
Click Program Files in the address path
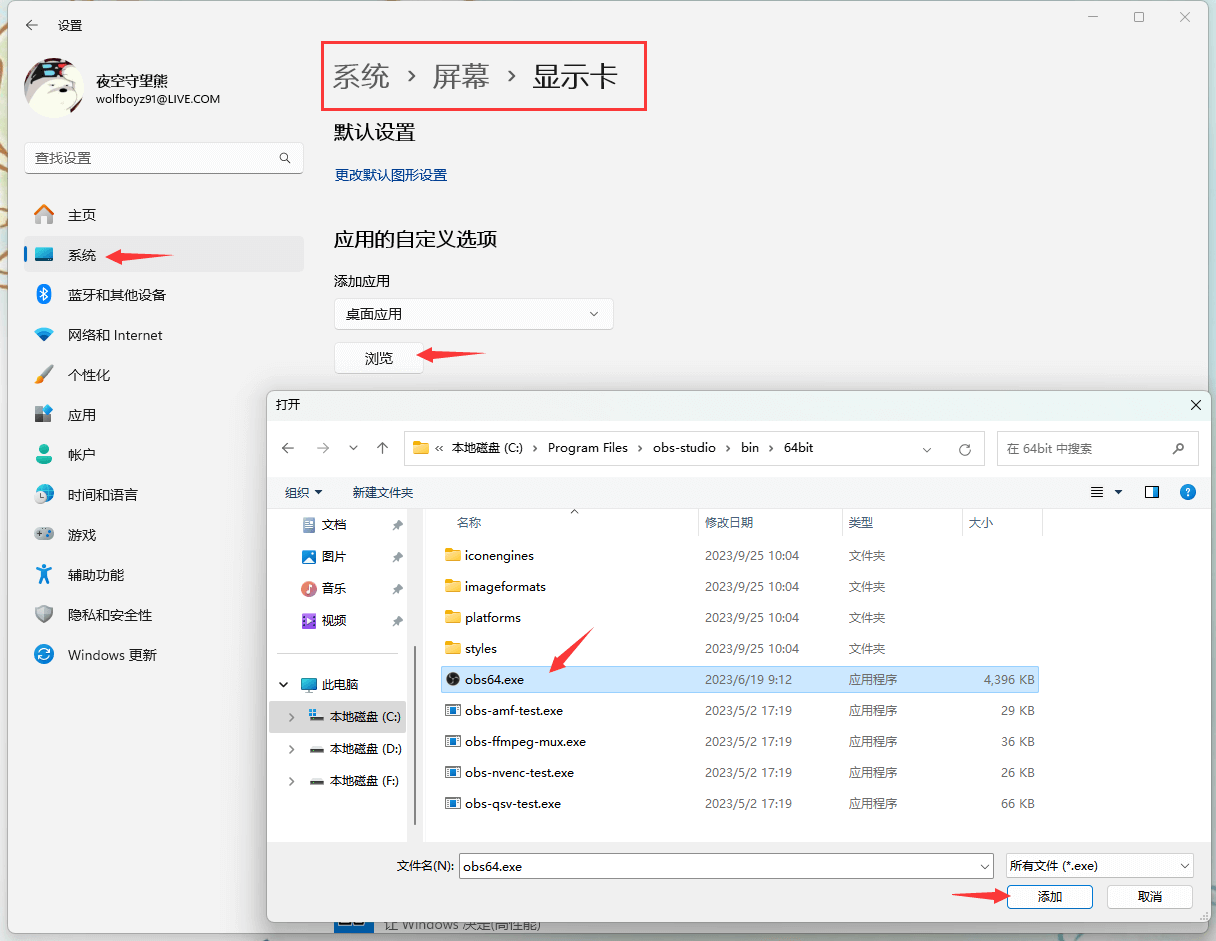tap(588, 448)
